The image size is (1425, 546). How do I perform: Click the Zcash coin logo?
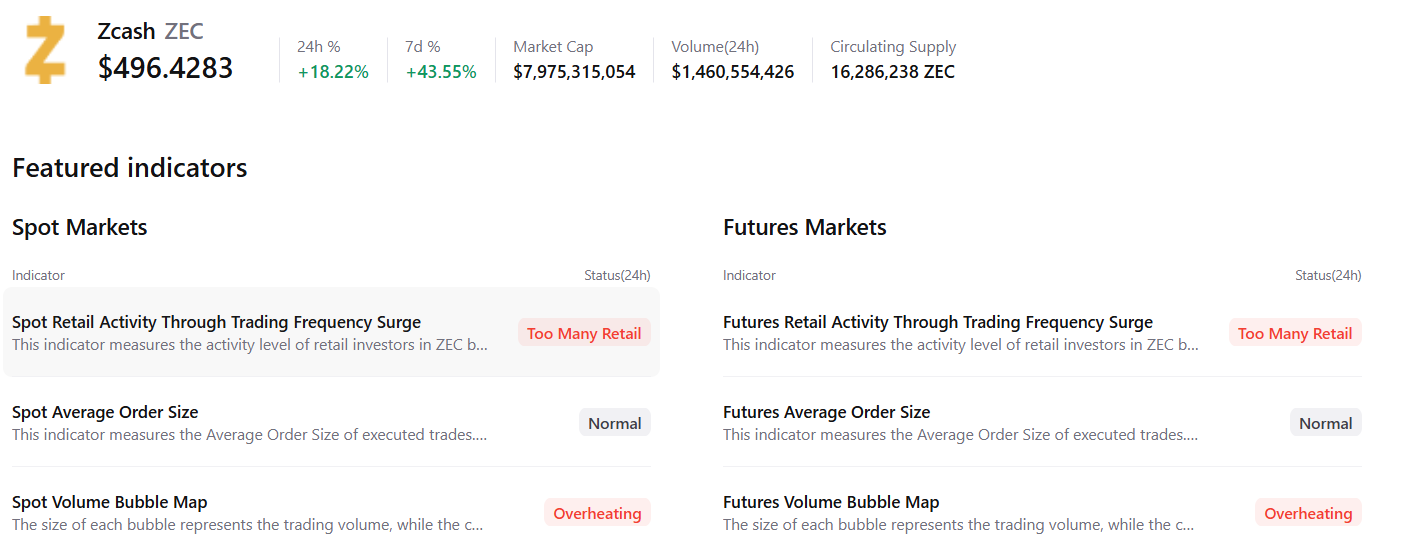coord(45,50)
